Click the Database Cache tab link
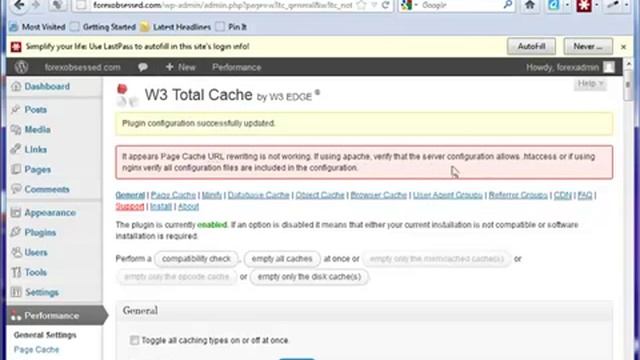This screenshot has width=640, height=360. (x=258, y=195)
